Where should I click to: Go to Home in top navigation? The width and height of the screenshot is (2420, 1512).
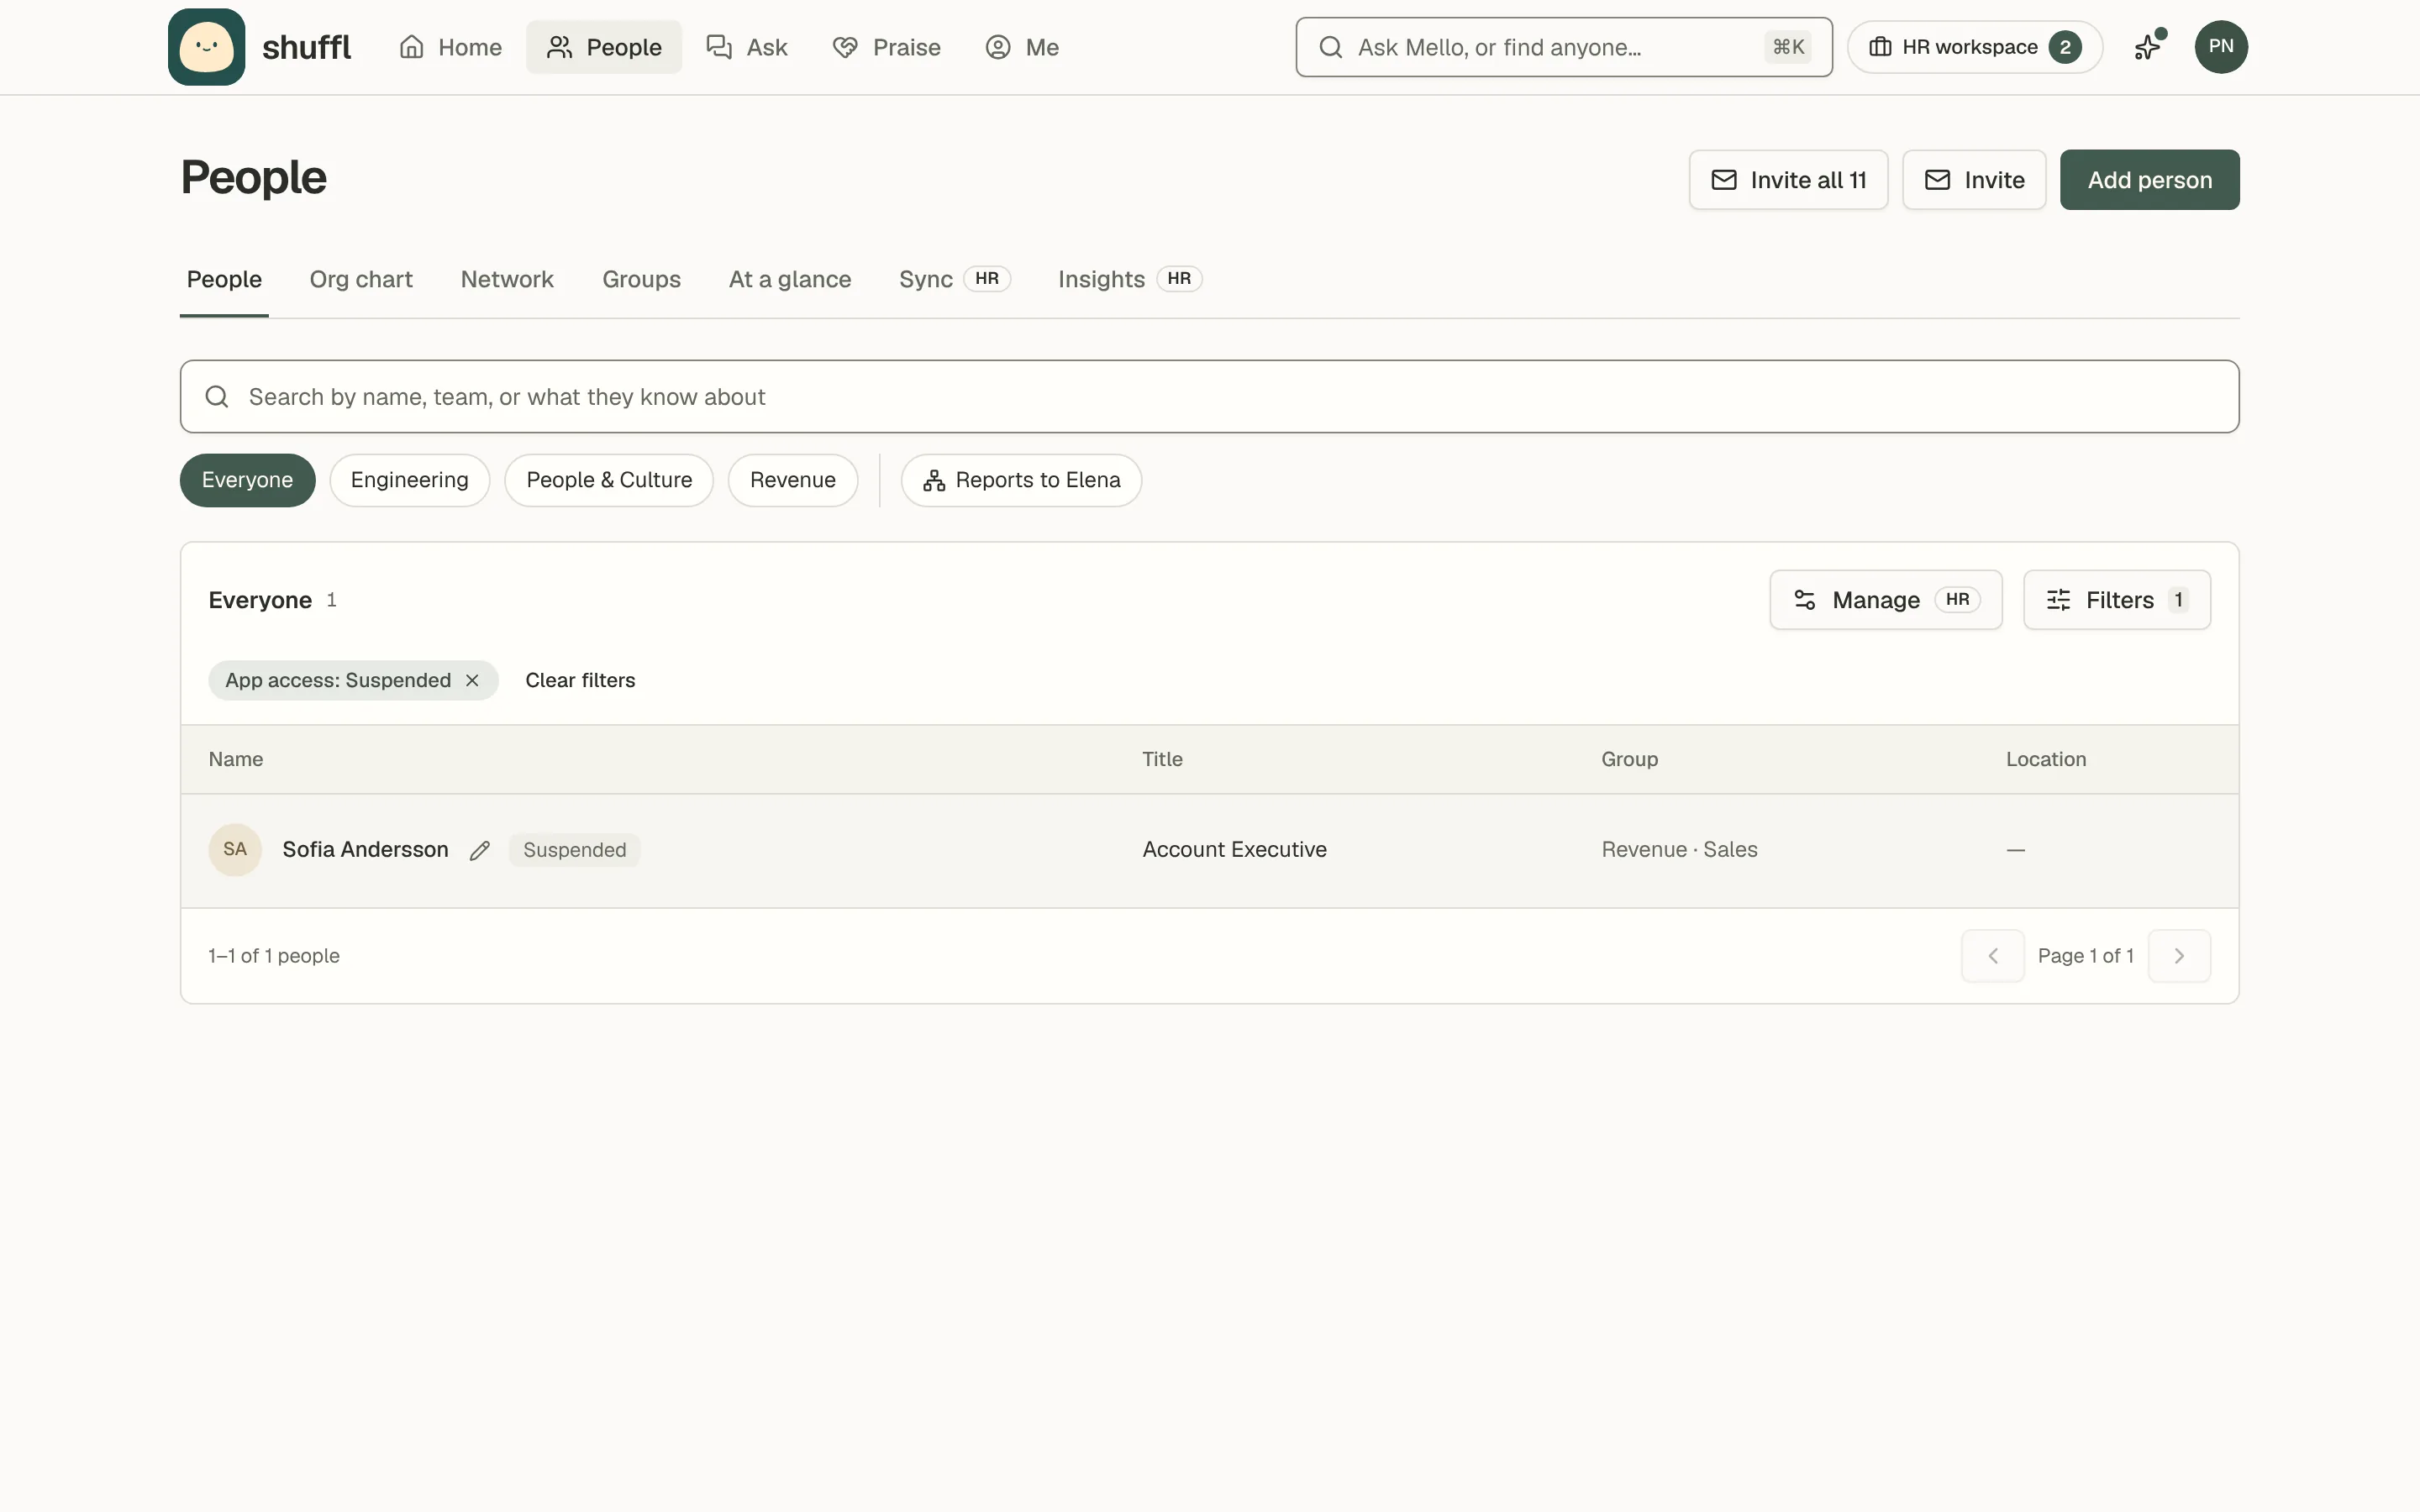point(450,47)
